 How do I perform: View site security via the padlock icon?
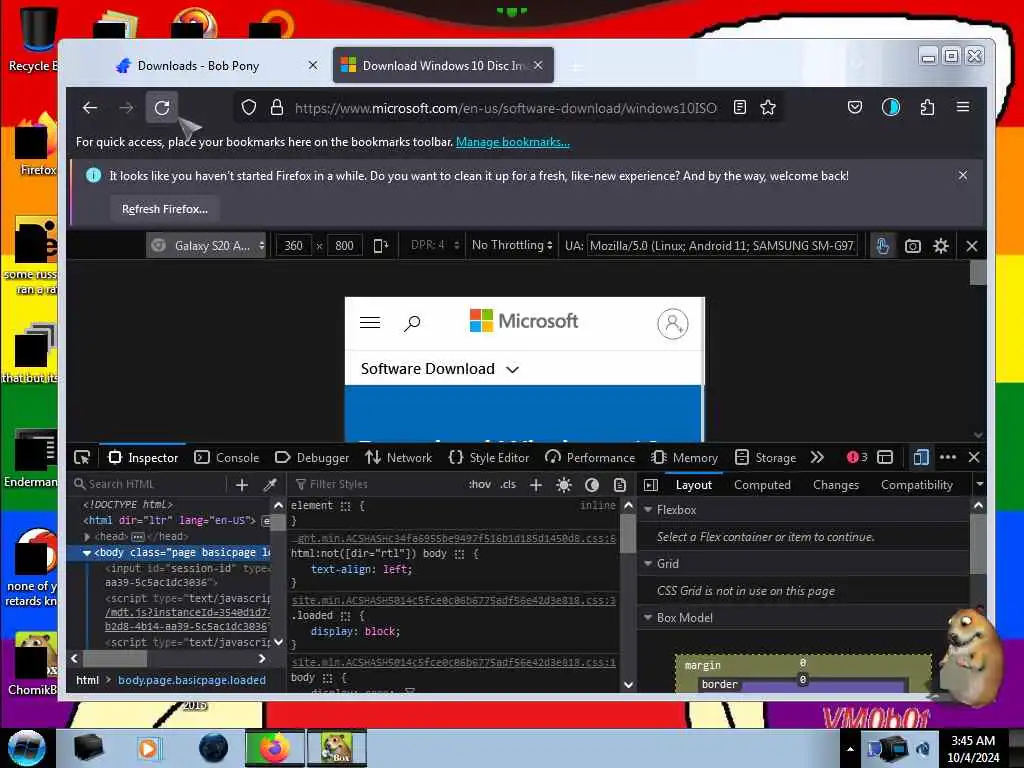[277, 108]
